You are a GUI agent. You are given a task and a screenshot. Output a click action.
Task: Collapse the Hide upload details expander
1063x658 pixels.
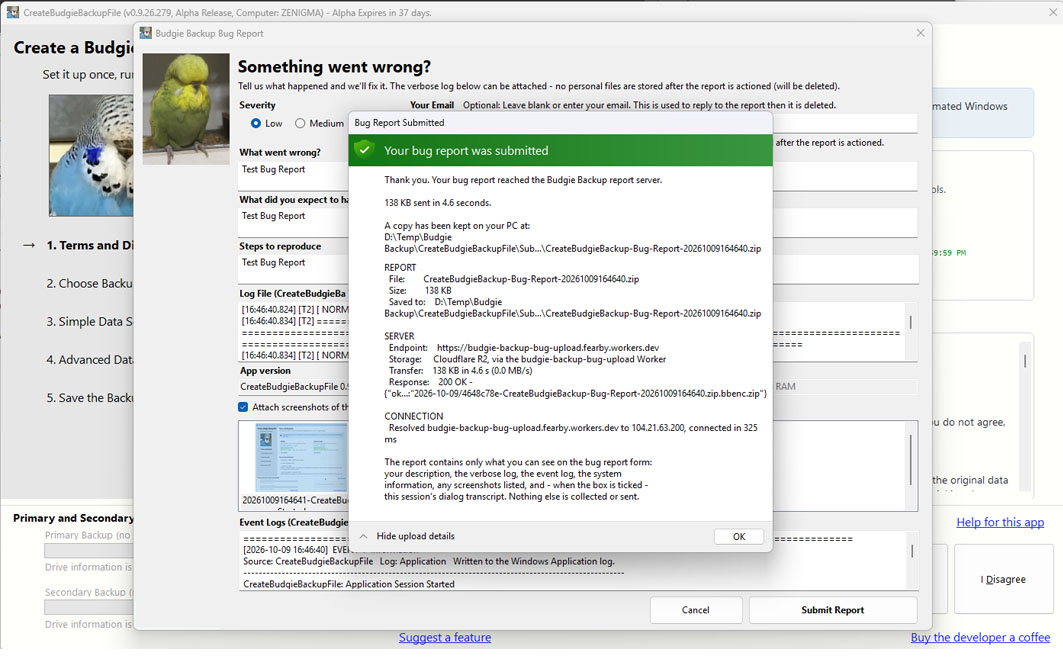point(407,537)
